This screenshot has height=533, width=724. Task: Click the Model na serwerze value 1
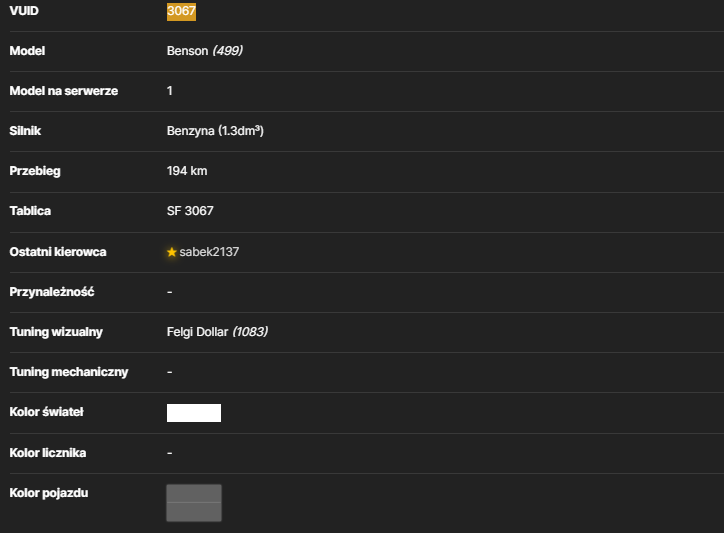(x=169, y=91)
